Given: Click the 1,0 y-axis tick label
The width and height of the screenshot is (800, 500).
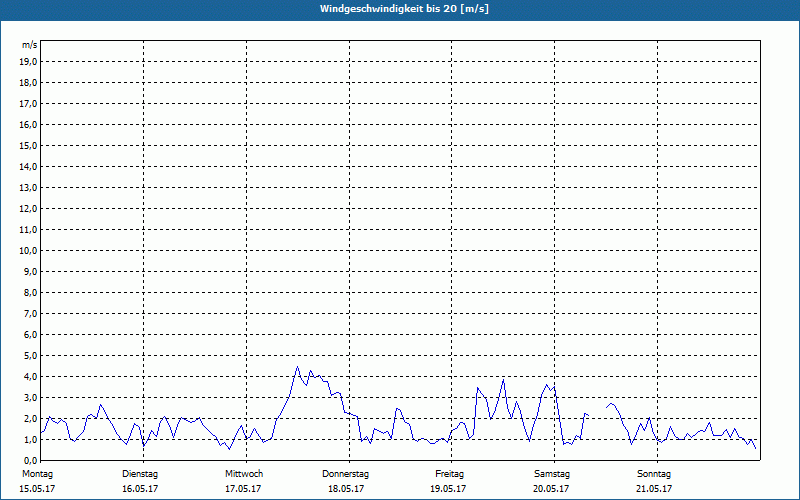Looking at the screenshot, I should [x=31, y=439].
